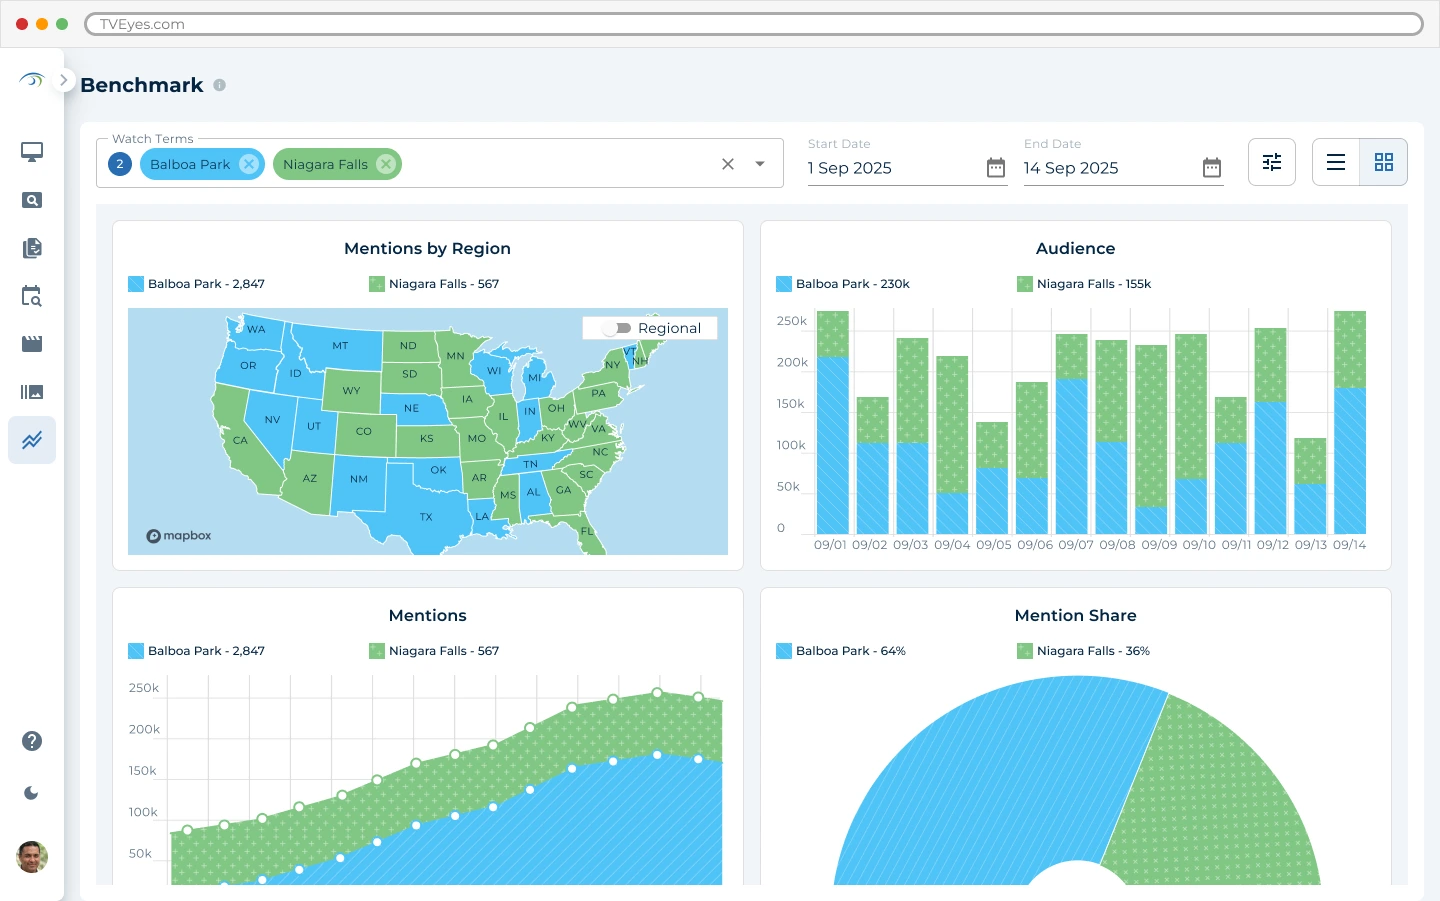Click Texas on the regions map
This screenshot has width=1440, height=901.
point(425,515)
